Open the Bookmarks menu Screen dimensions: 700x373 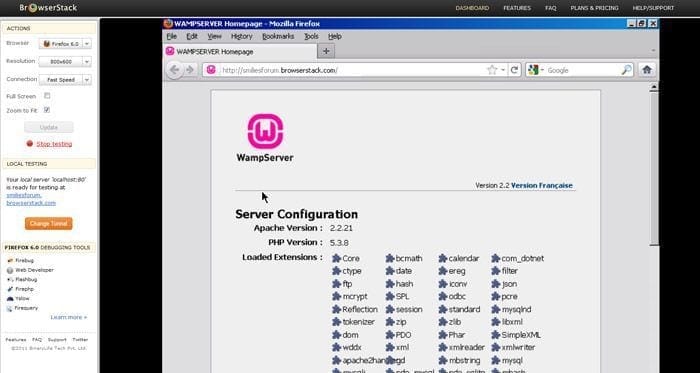pos(278,37)
